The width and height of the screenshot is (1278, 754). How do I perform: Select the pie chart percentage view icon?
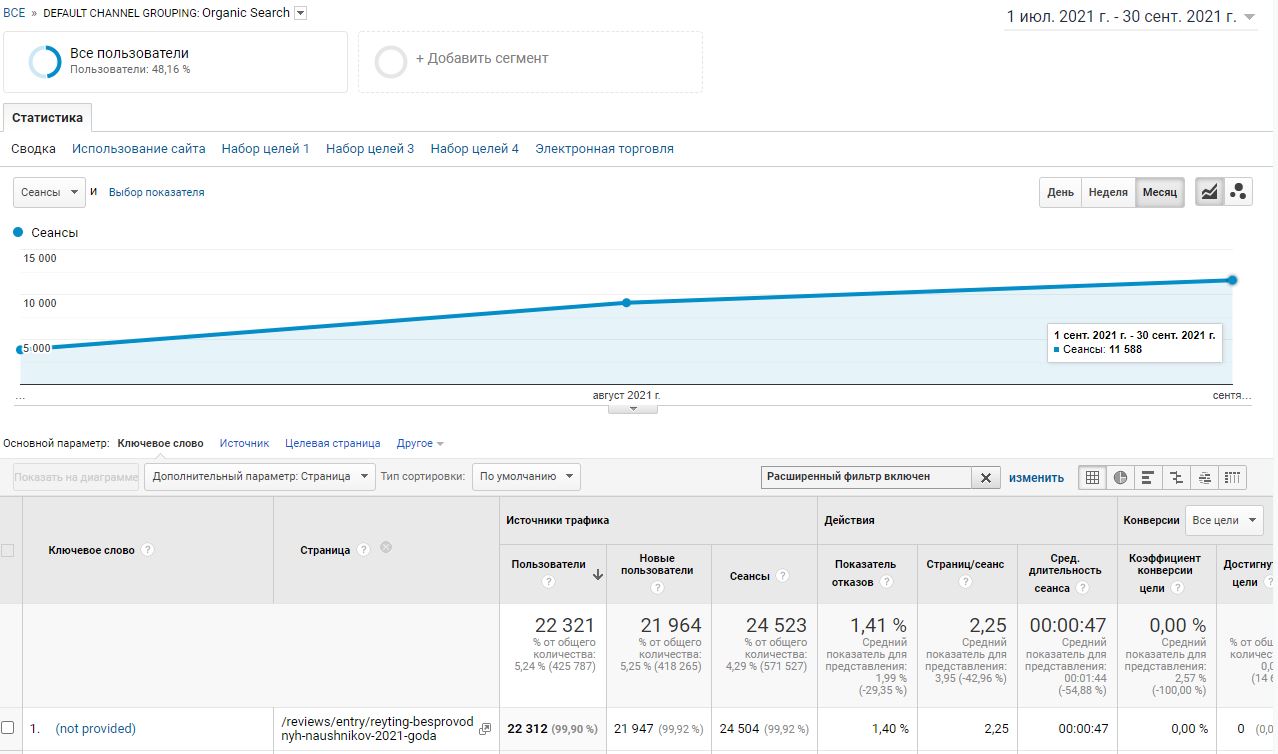1120,478
